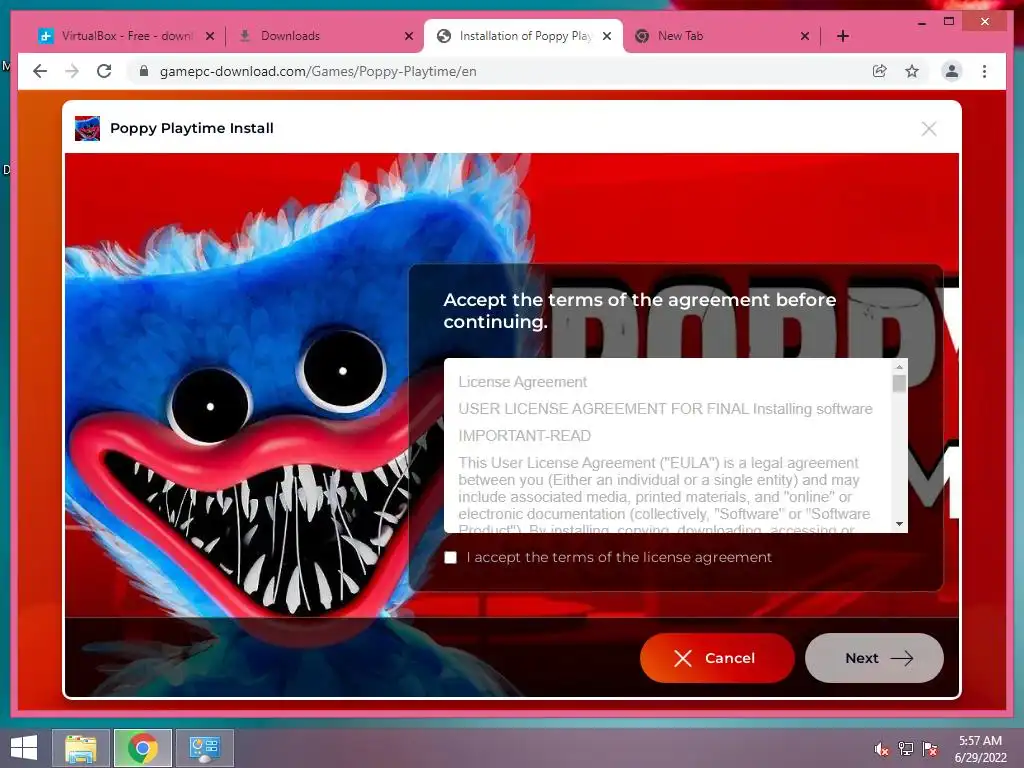
Task: Minimize the Chrome window
Action: 921,23
